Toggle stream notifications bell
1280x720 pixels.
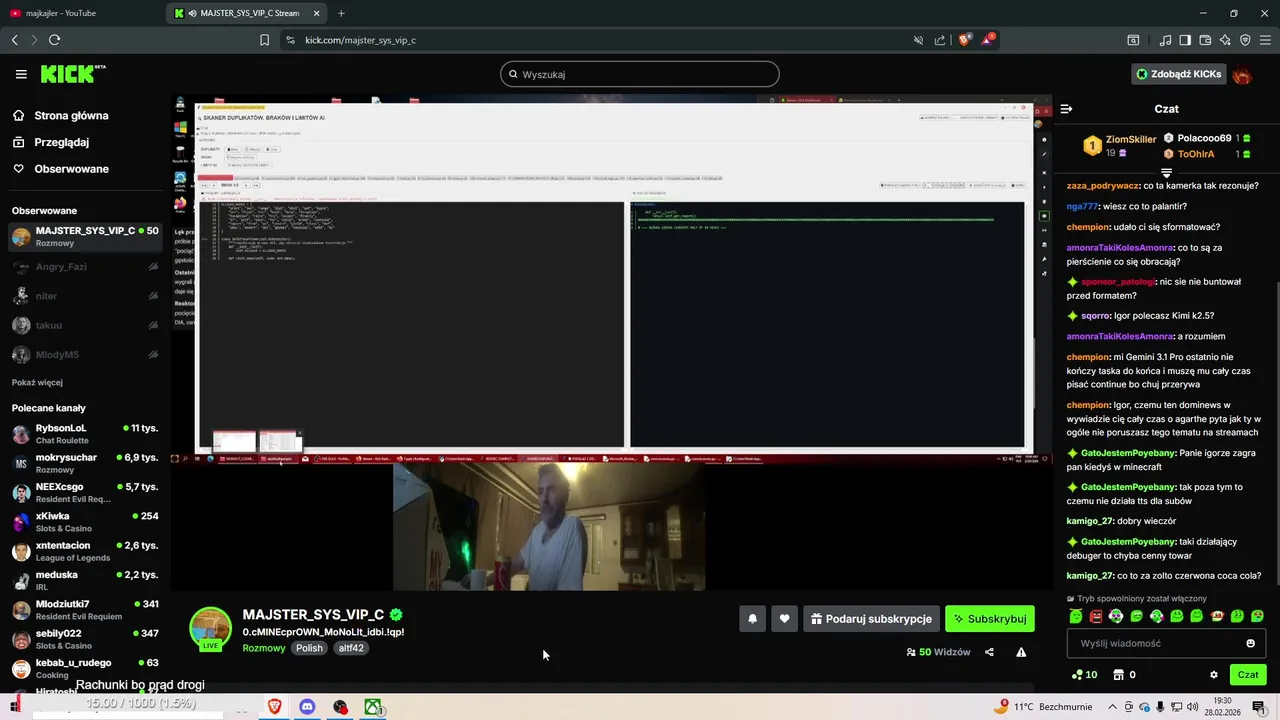click(x=752, y=619)
